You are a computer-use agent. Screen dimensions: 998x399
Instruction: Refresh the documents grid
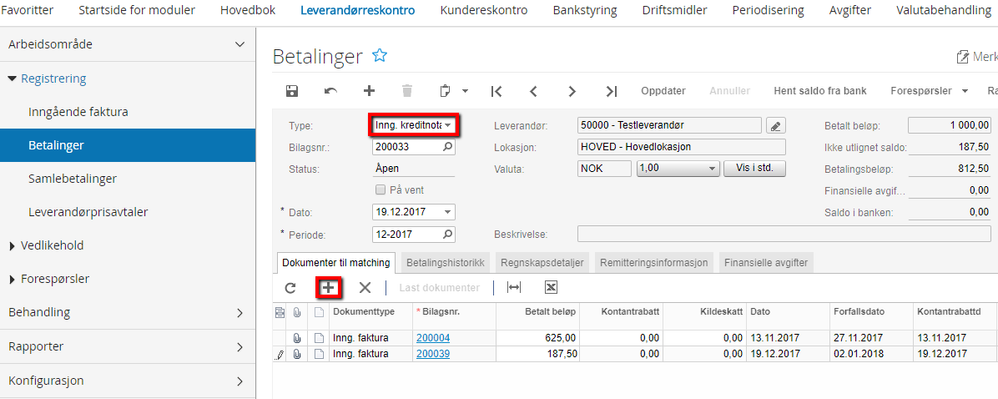(290, 288)
